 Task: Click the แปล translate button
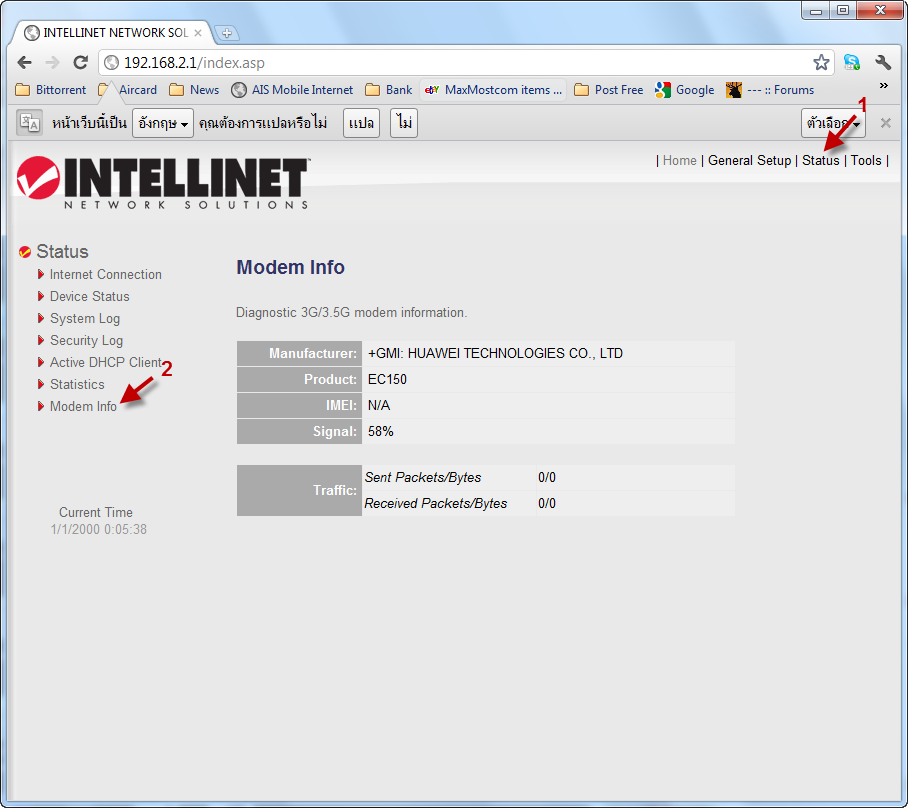tap(361, 123)
